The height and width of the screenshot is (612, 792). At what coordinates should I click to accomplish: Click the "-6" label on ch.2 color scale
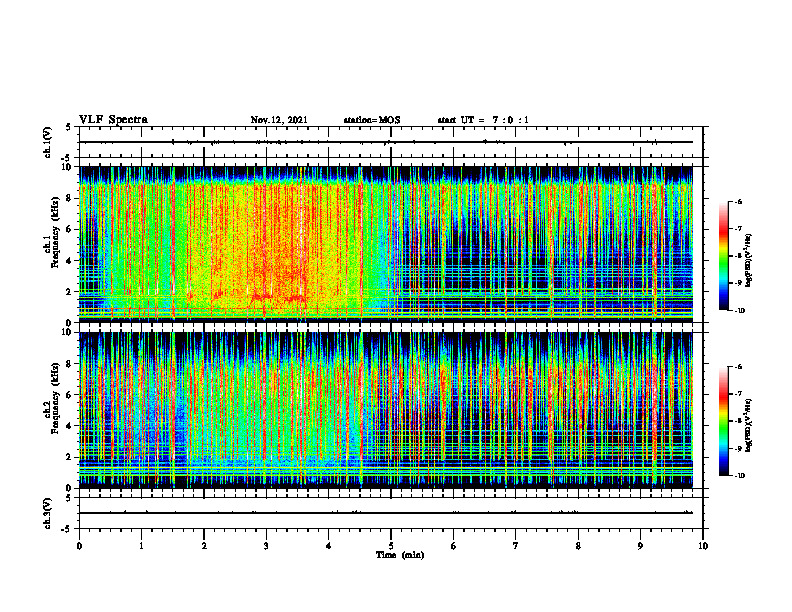738,367
